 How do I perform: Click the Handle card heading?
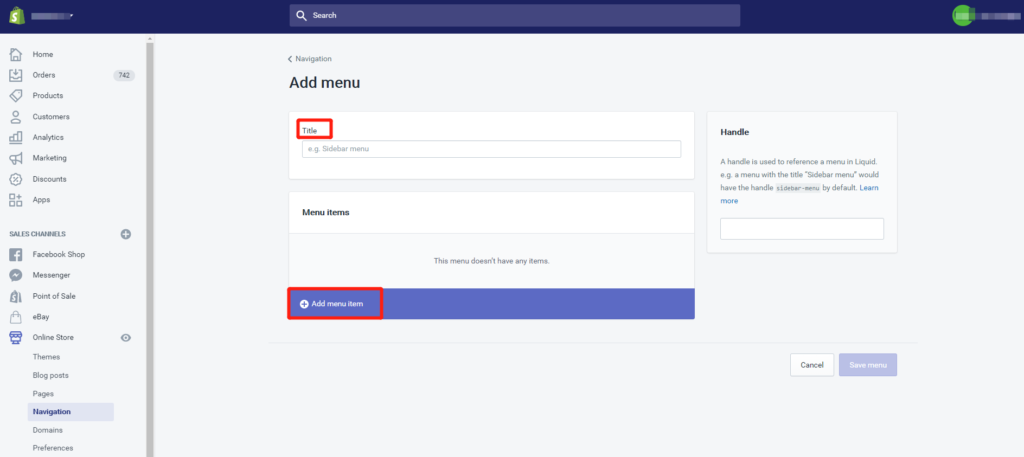pyautogui.click(x=735, y=132)
